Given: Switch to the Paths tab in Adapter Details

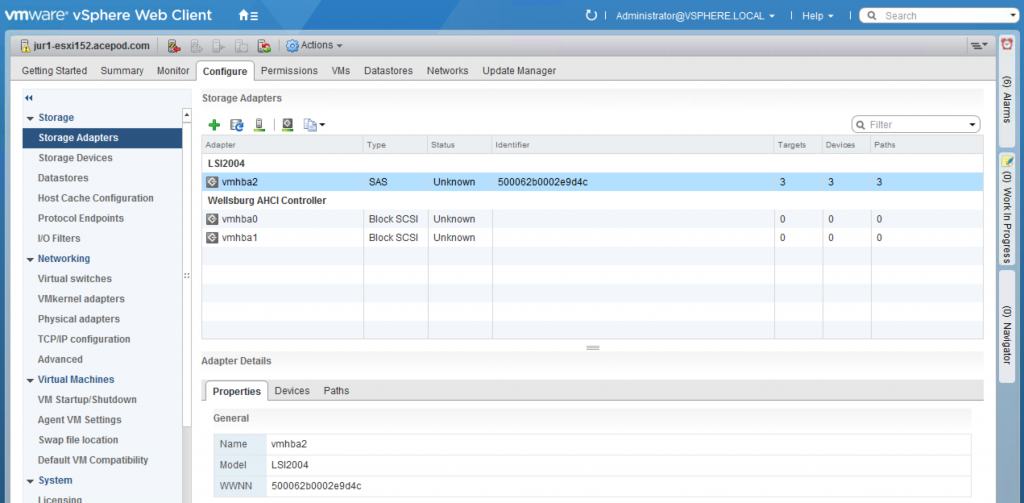Looking at the screenshot, I should tap(336, 391).
